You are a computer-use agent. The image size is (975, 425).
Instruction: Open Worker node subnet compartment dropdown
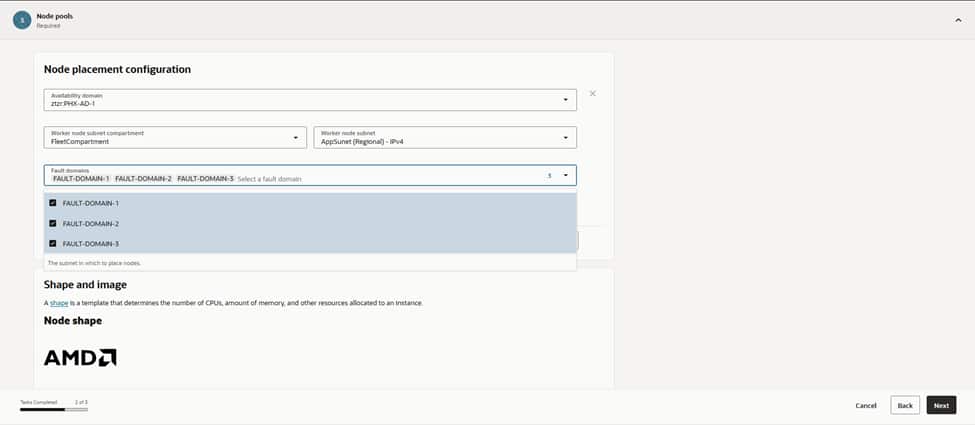(175, 138)
